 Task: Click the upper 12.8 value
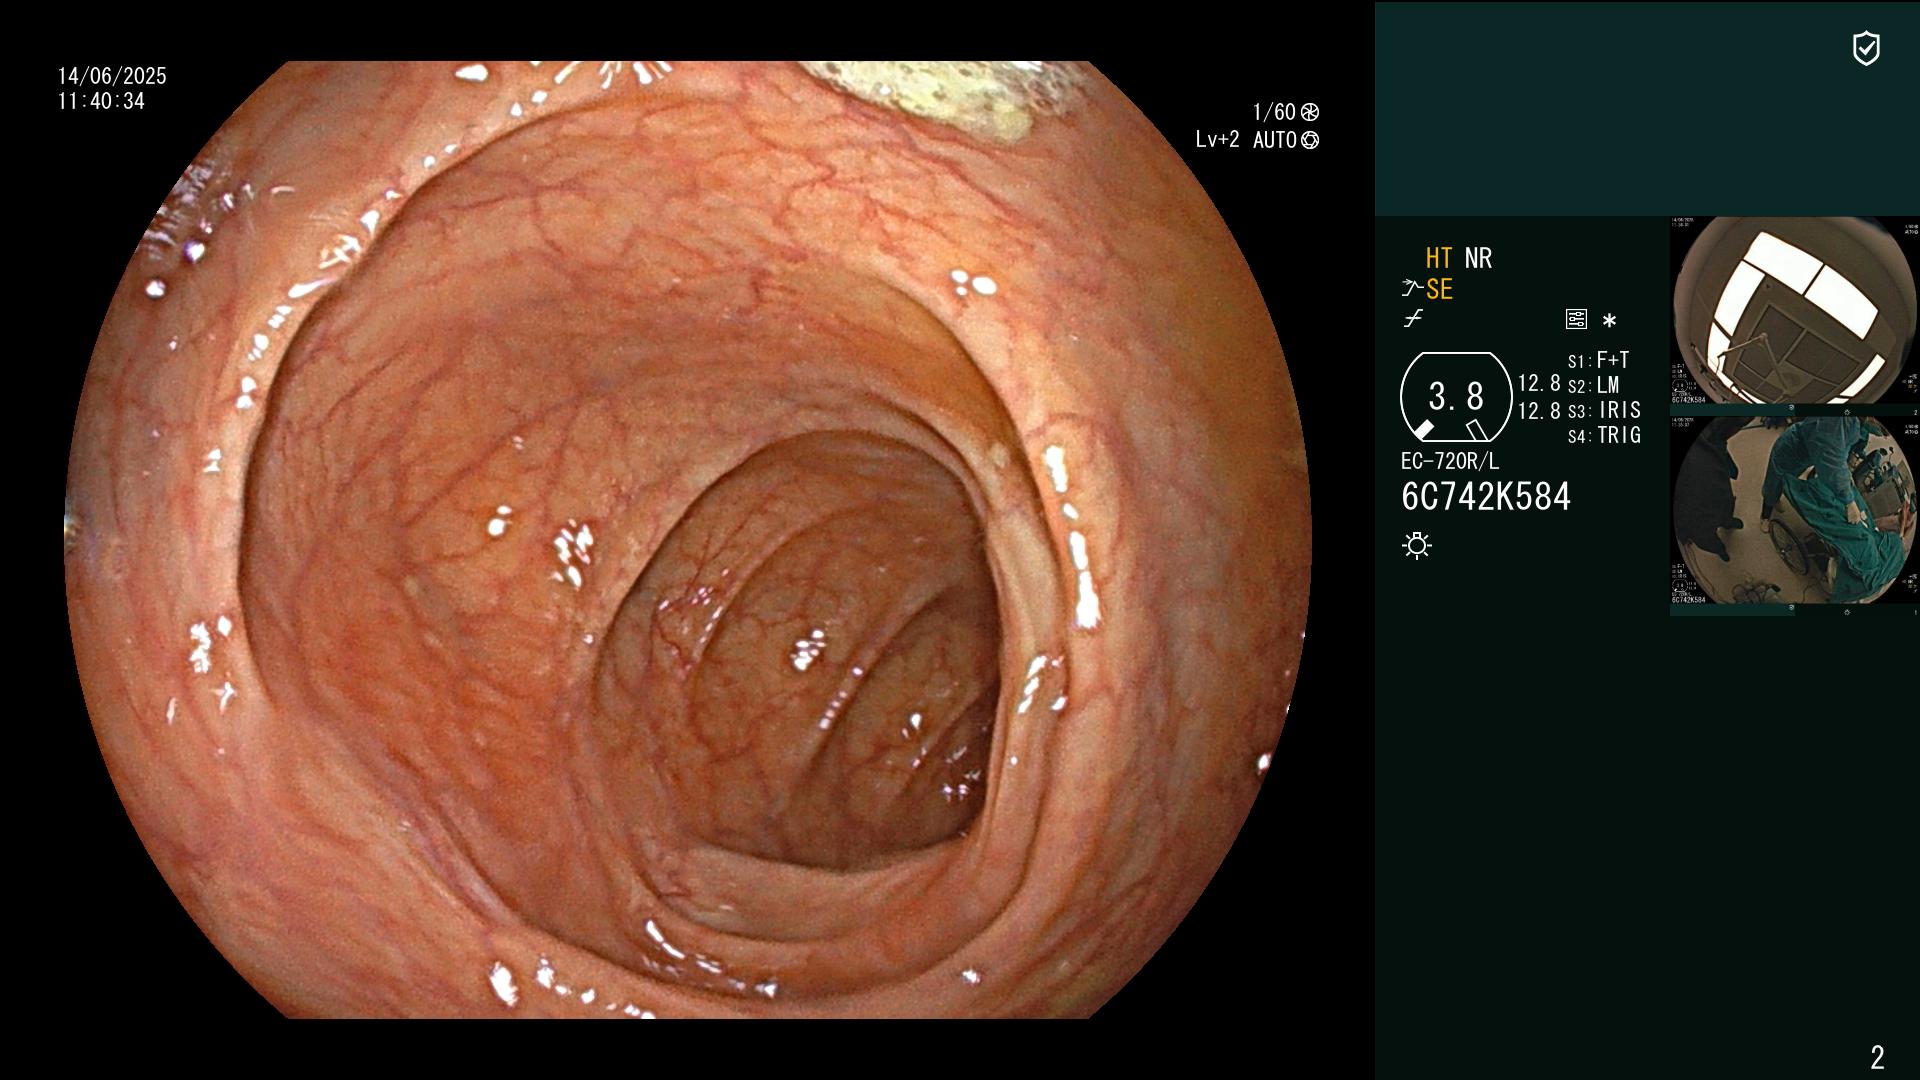[x=1539, y=383]
